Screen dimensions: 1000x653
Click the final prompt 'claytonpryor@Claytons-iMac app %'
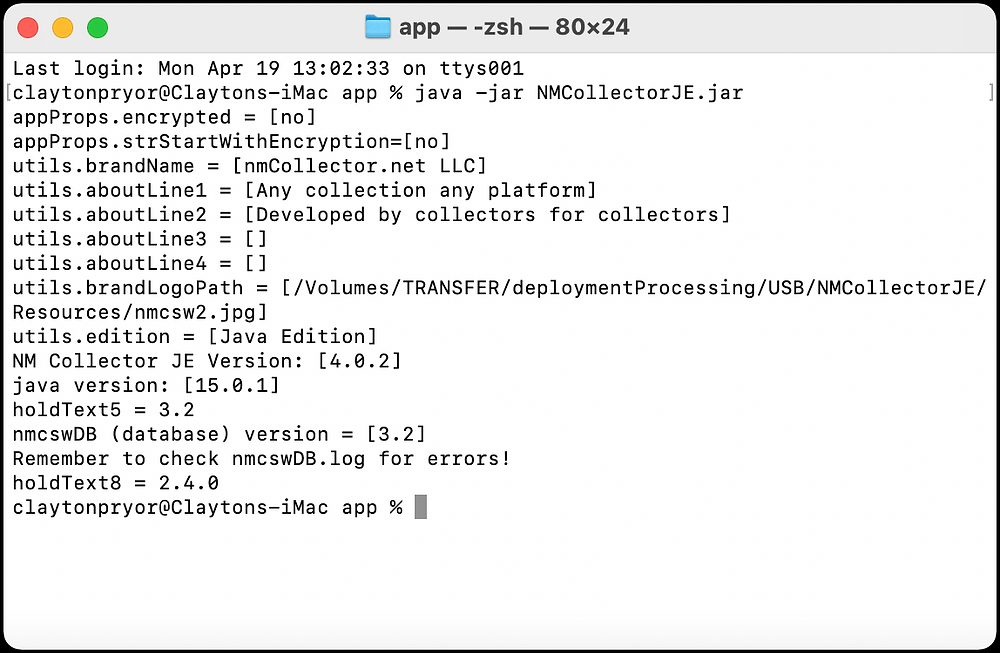tap(207, 507)
